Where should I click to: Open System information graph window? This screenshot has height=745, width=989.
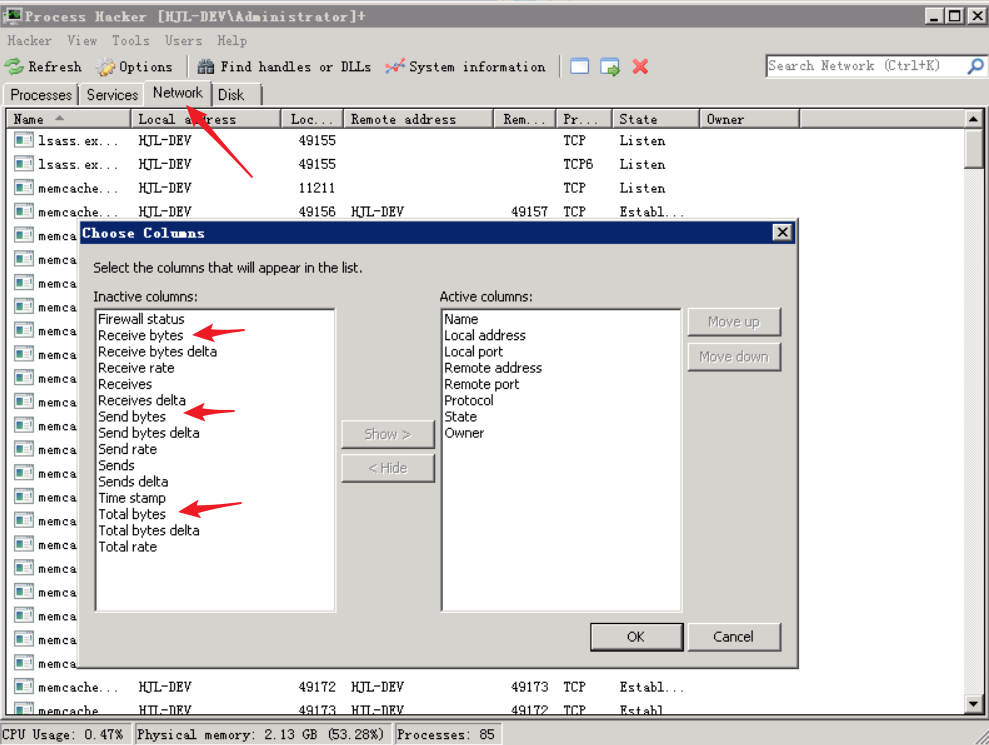(x=465, y=67)
